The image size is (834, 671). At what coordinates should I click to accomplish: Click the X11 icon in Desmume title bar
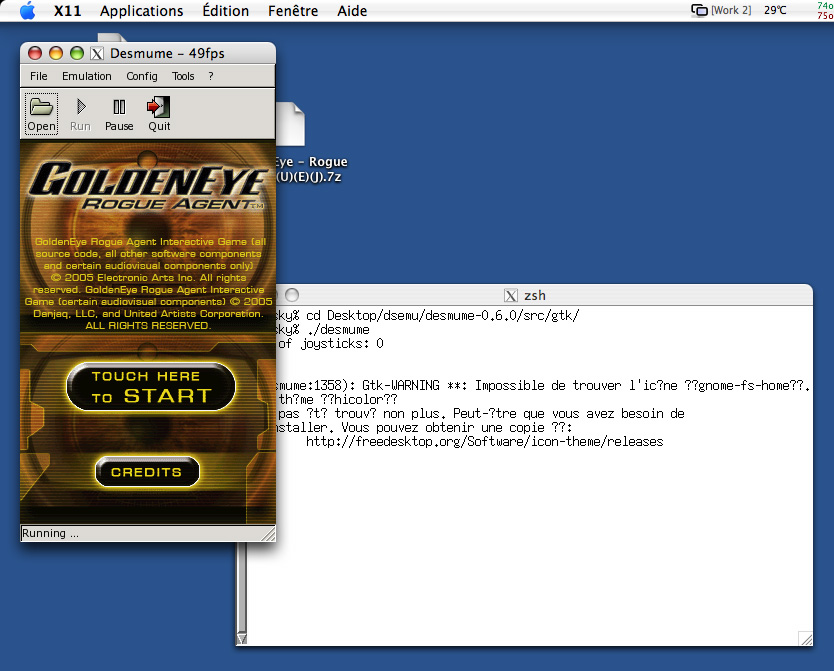(97, 53)
